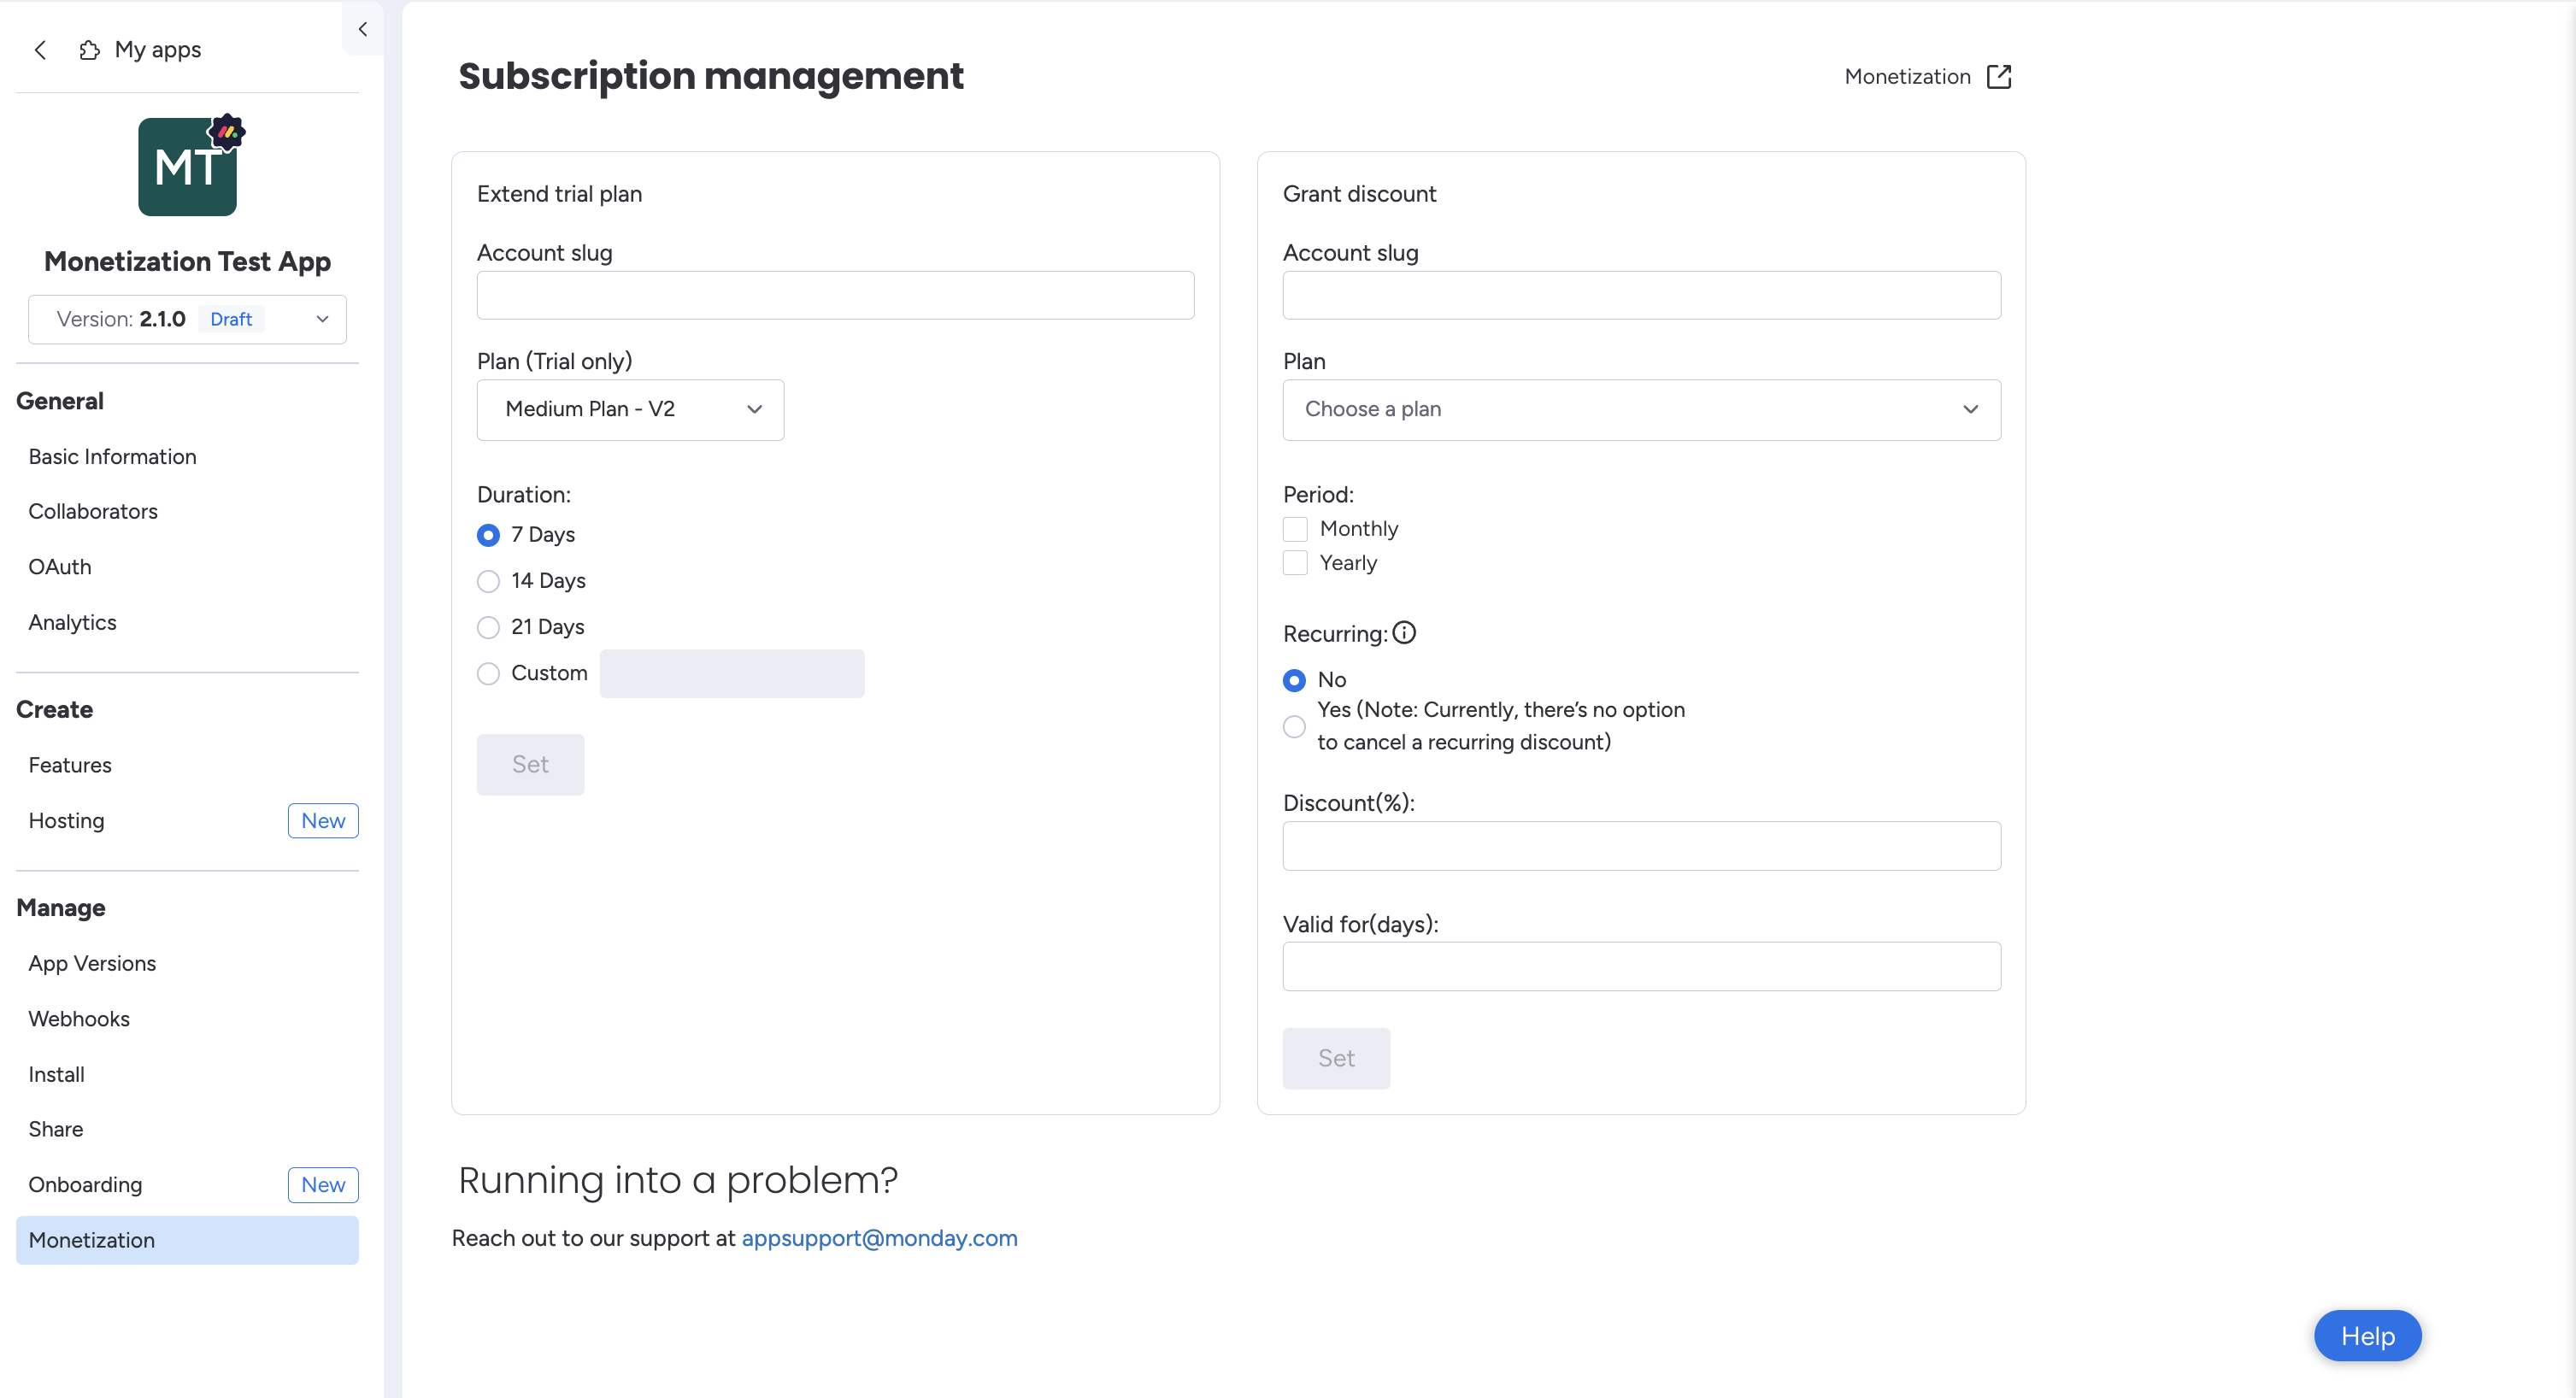This screenshot has width=2576, height=1398.
Task: Click the monday badge on app logo
Action: [x=227, y=131]
